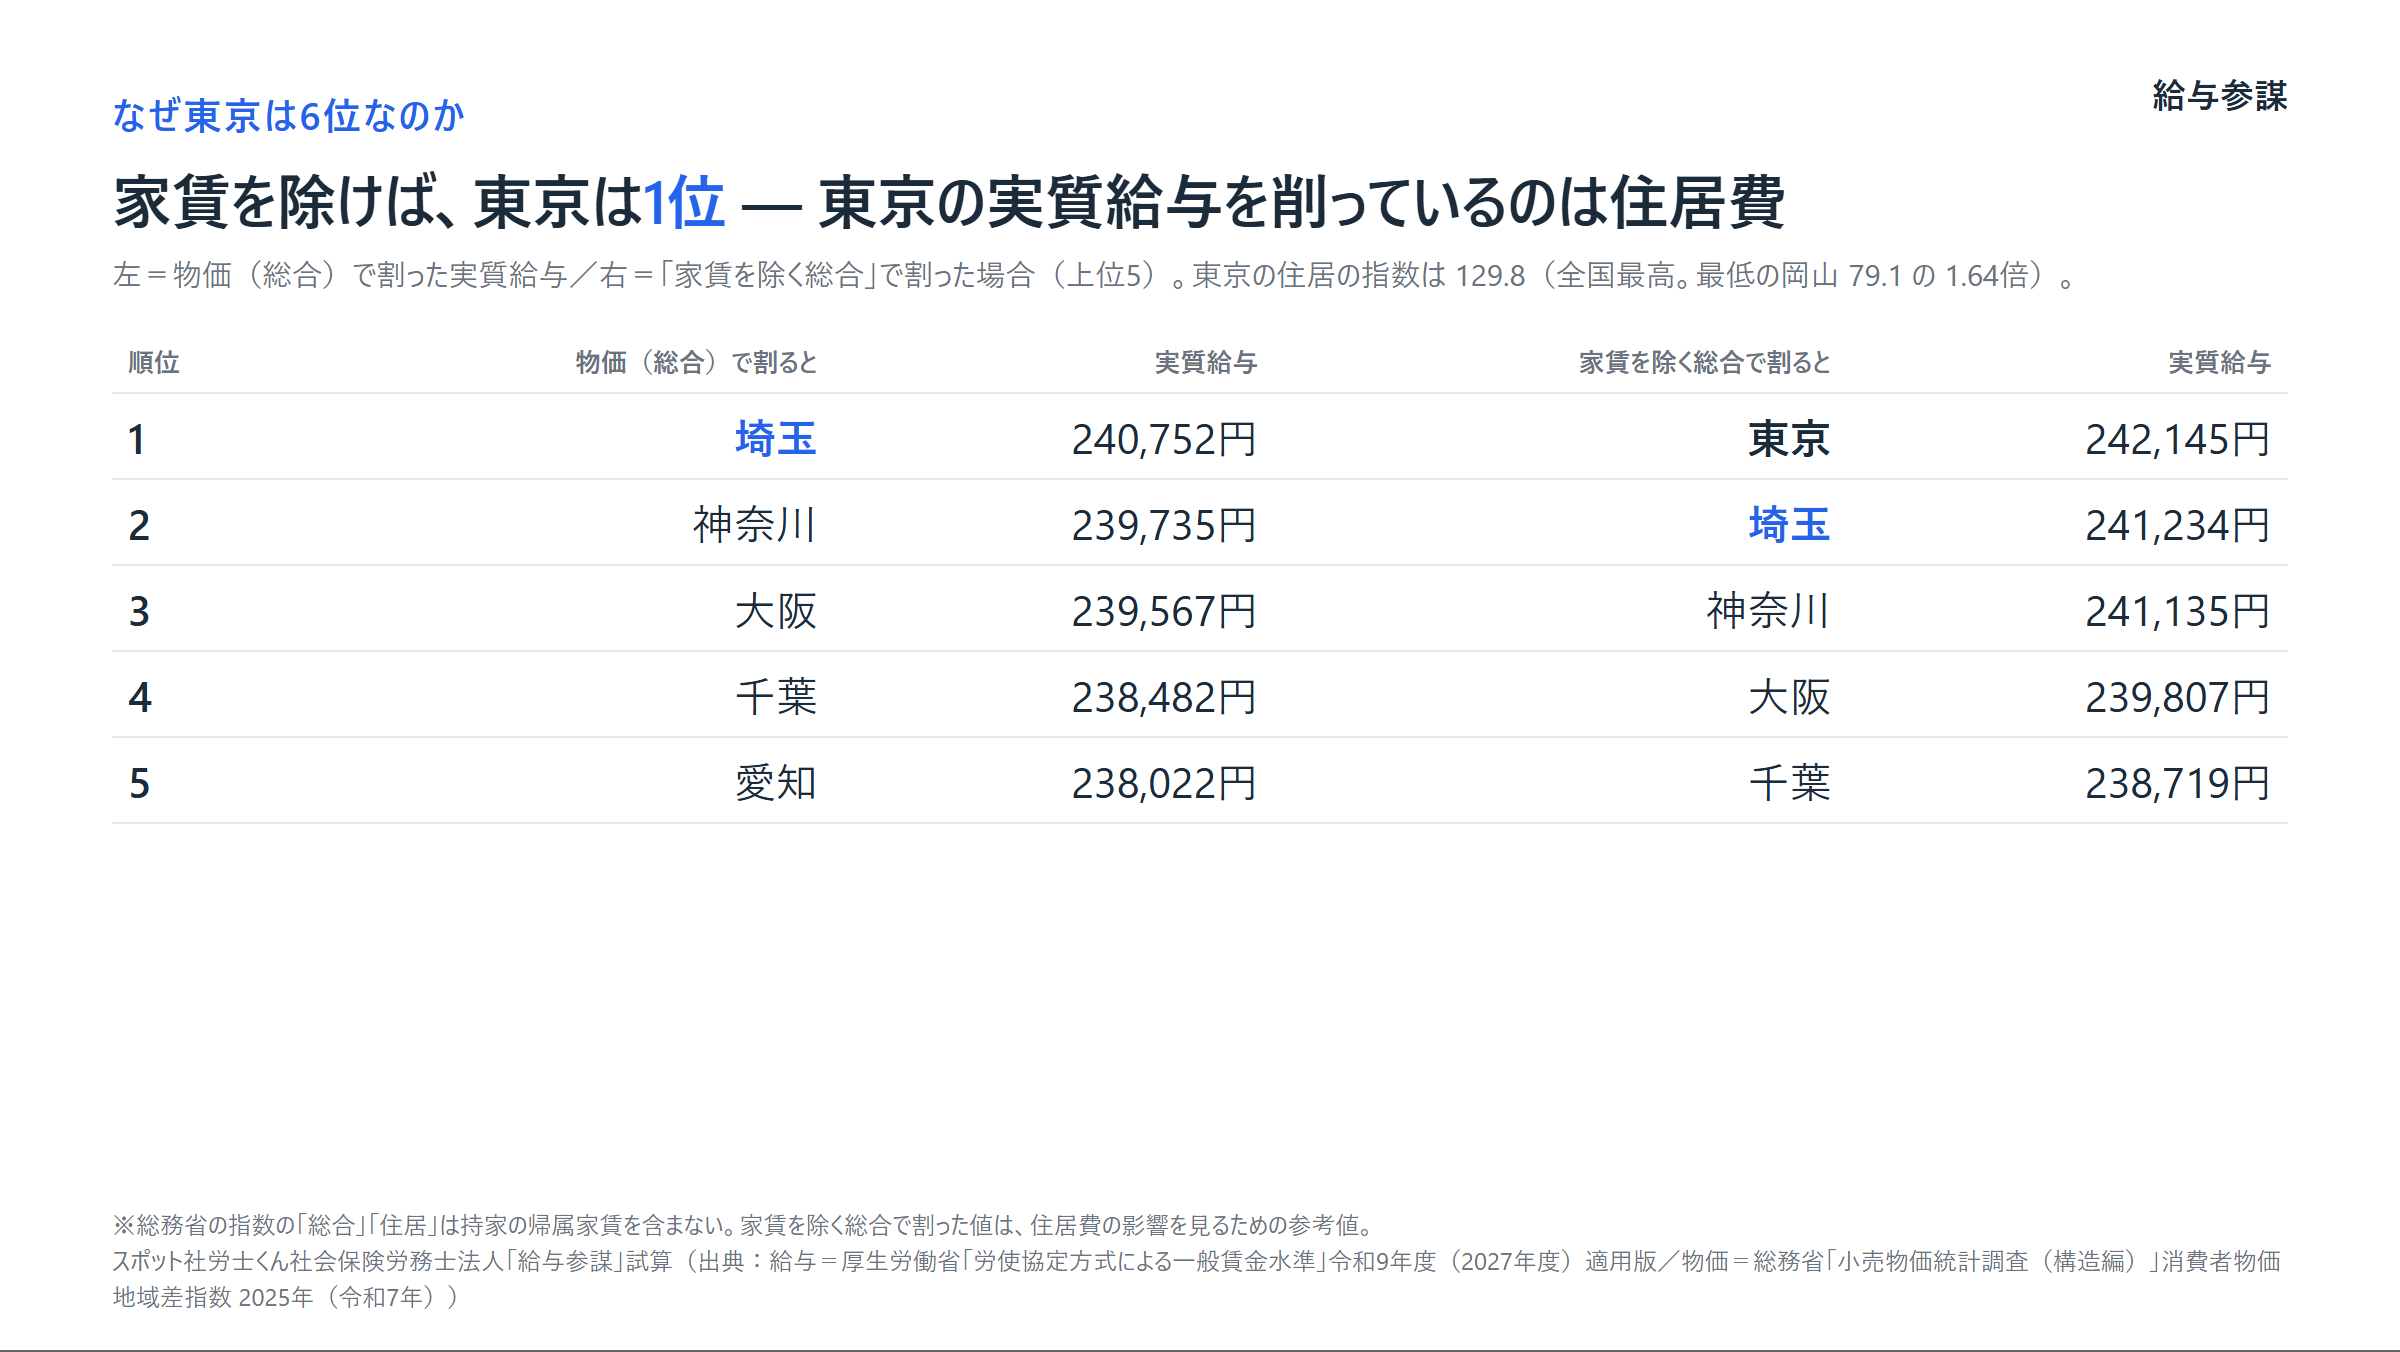Click the value 239,567円
The width and height of the screenshot is (2400, 1352).
click(1164, 611)
